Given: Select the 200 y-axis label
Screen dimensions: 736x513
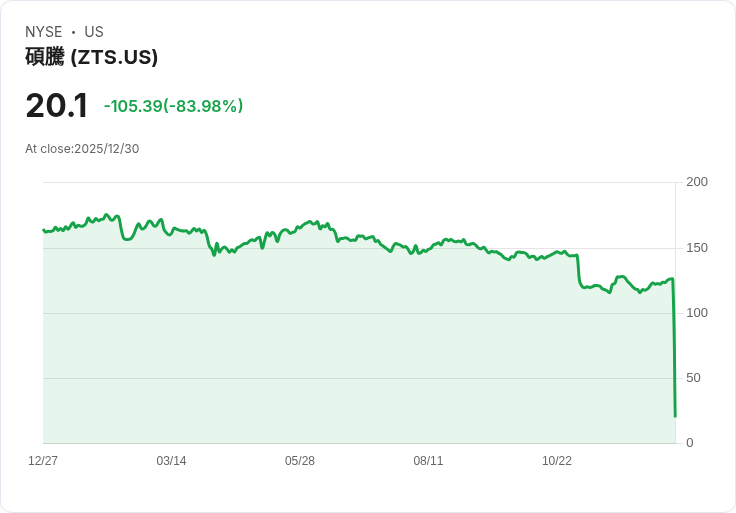Looking at the screenshot, I should 697,182.
